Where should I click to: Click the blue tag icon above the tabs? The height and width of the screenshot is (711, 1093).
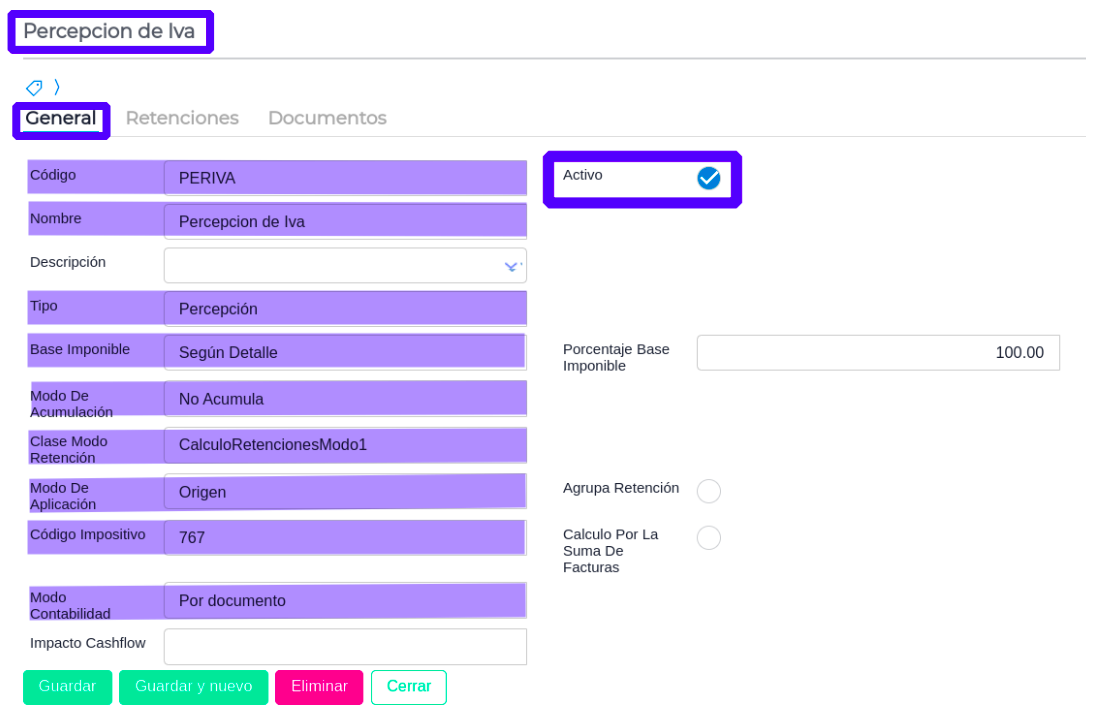coord(34,87)
